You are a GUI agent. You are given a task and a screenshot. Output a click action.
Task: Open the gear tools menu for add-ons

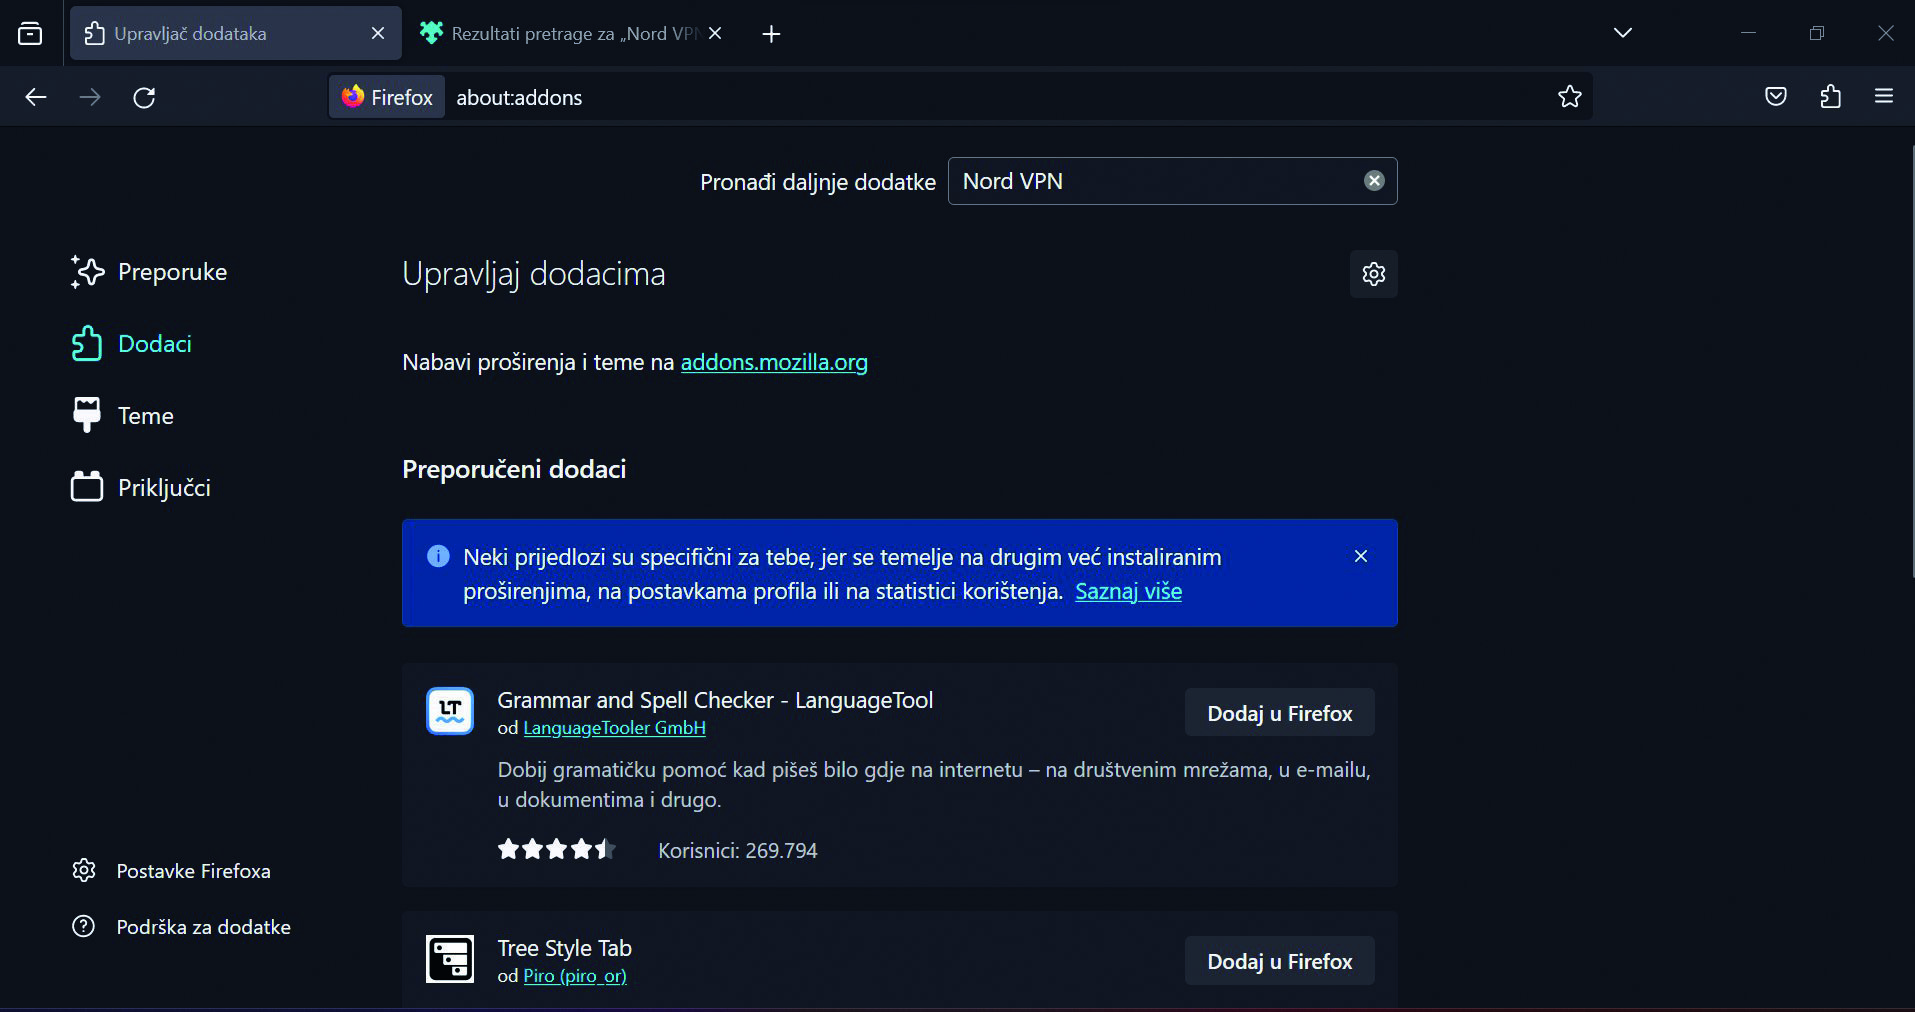tap(1373, 274)
